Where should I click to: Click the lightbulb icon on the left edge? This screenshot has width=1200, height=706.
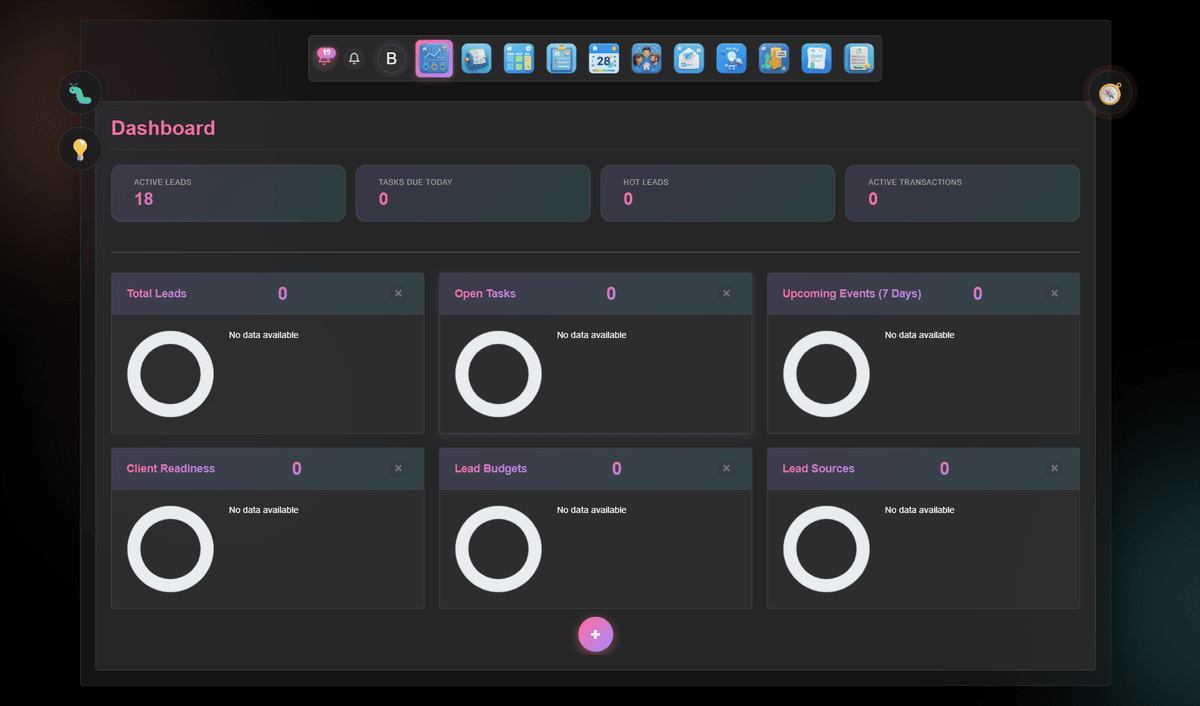[78, 148]
